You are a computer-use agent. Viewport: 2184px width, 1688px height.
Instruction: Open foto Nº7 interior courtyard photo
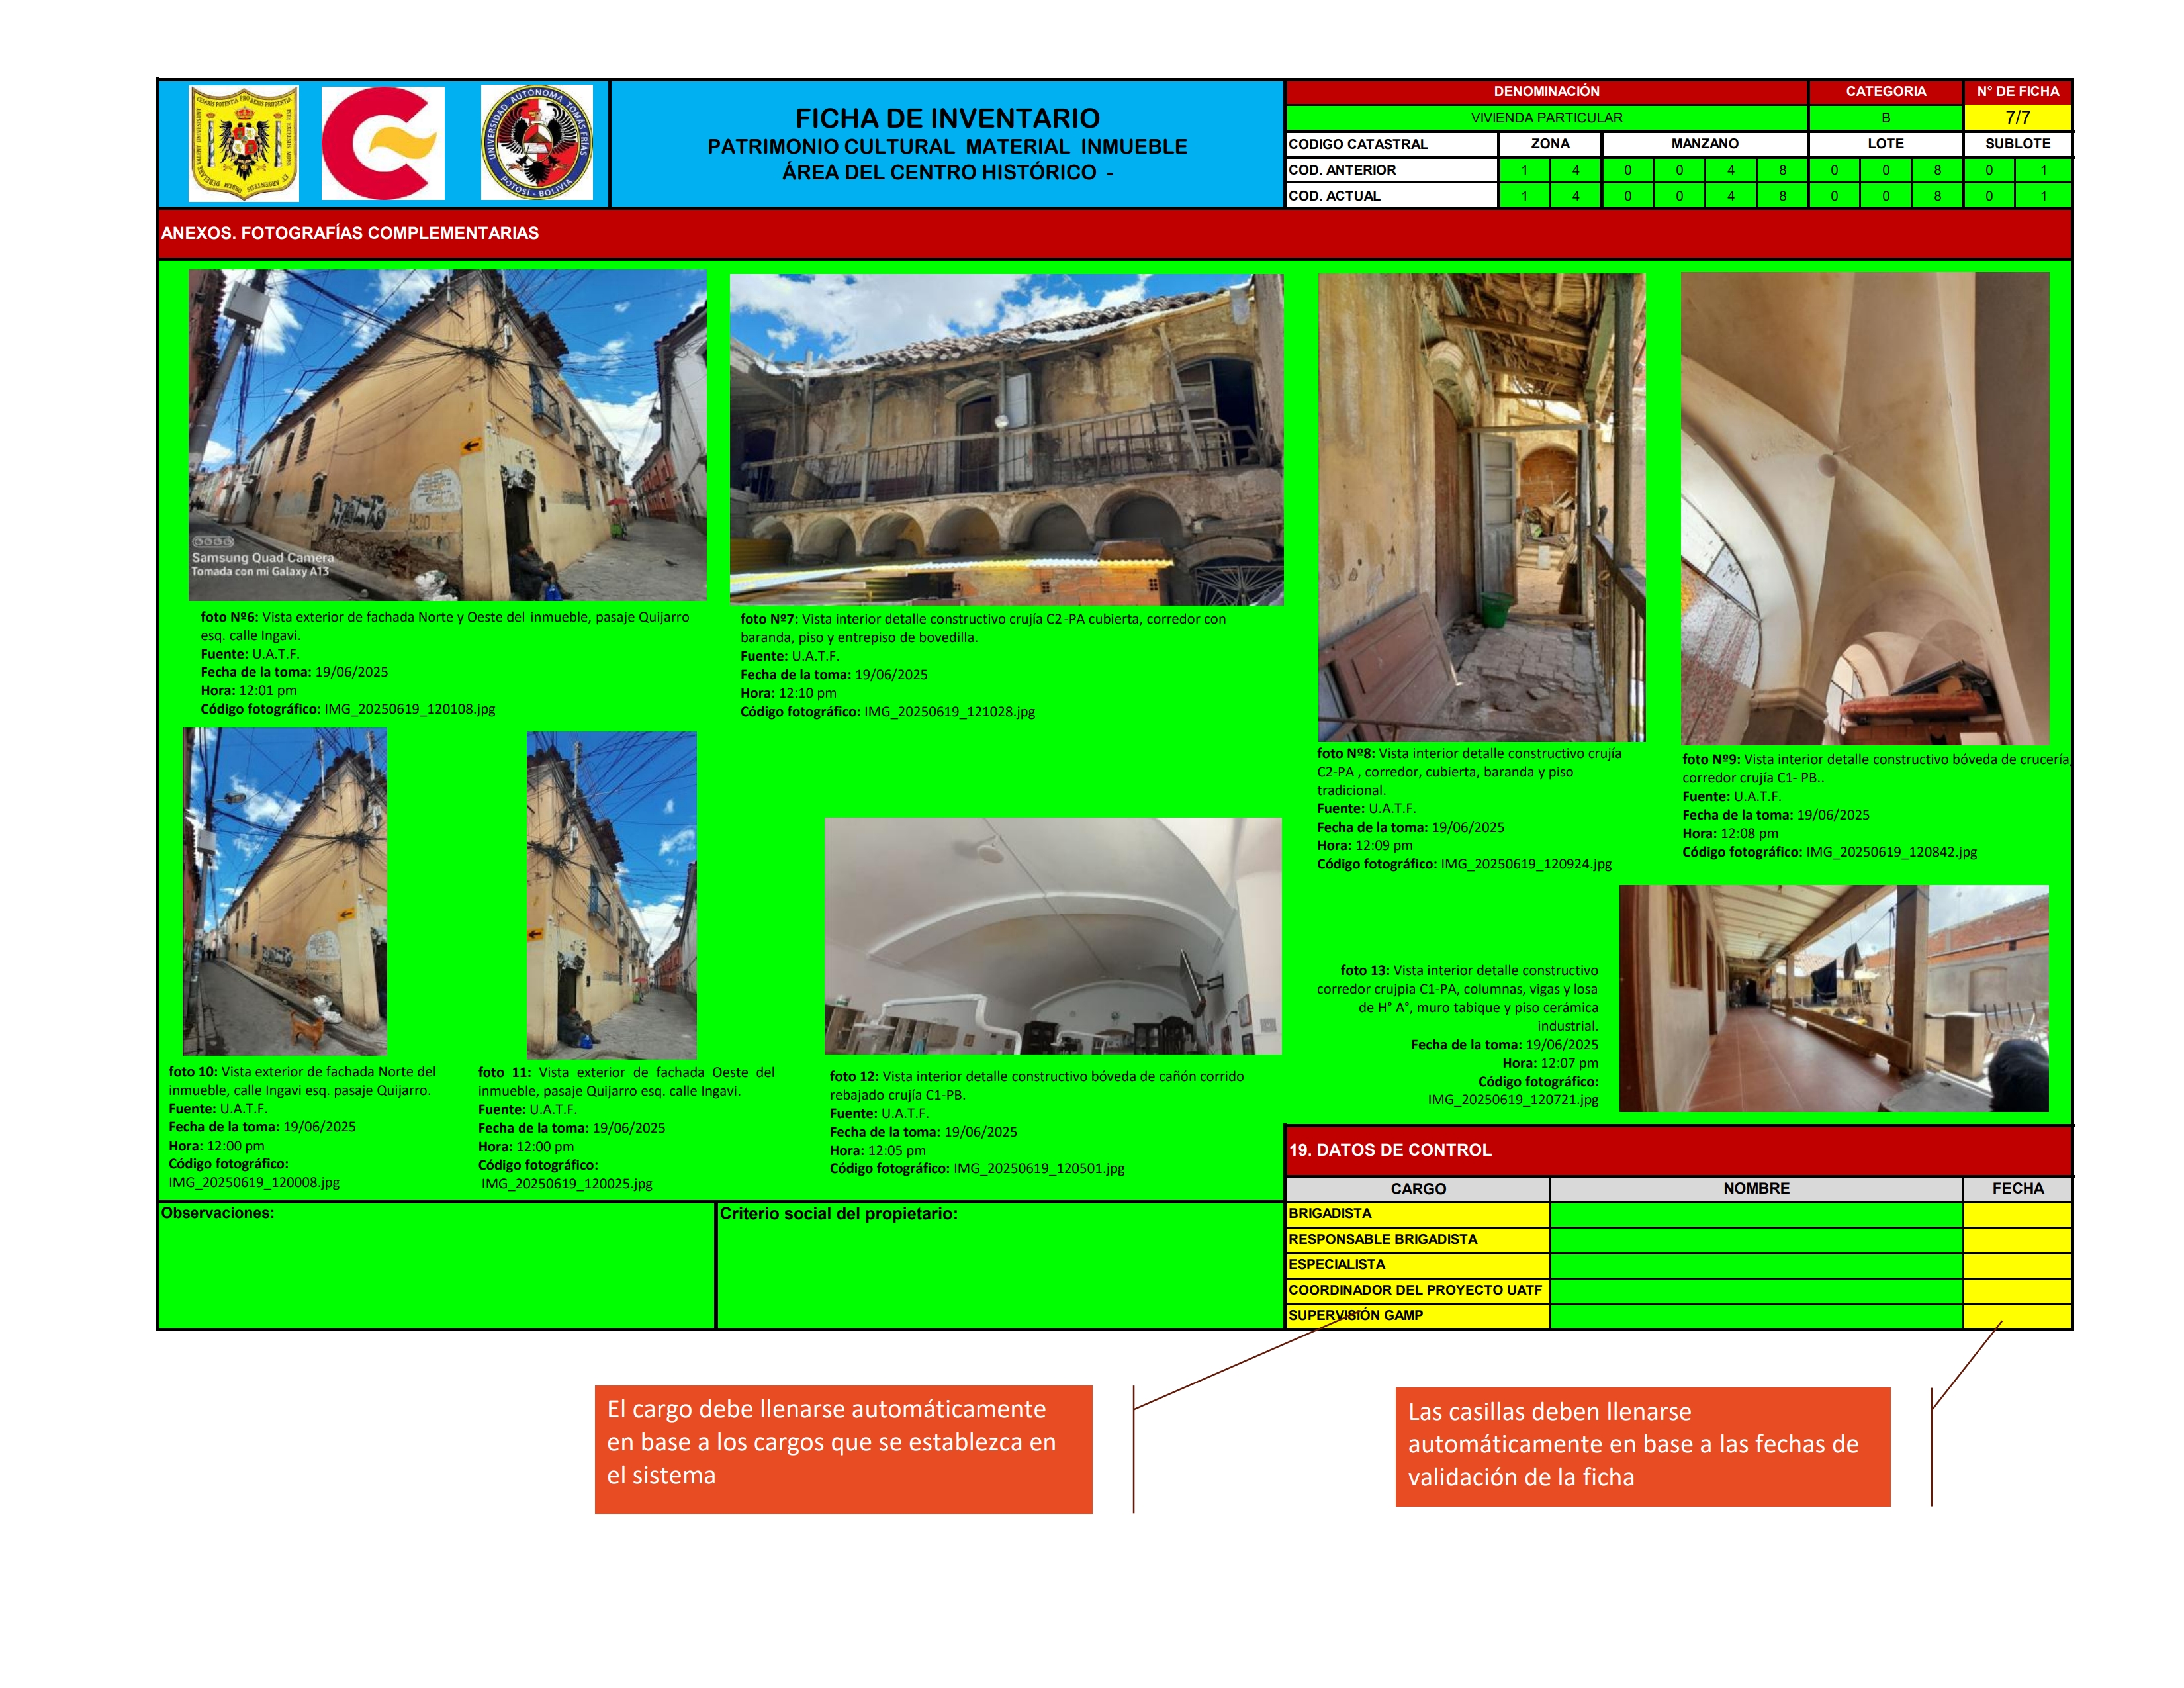(x=1006, y=439)
